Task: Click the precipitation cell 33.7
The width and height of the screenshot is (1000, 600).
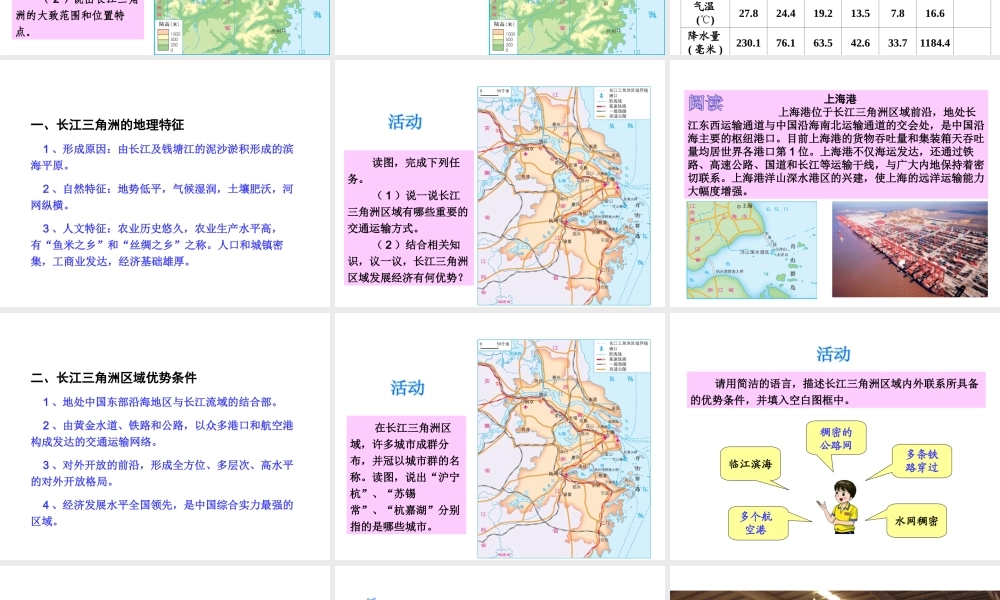Action: click(897, 42)
